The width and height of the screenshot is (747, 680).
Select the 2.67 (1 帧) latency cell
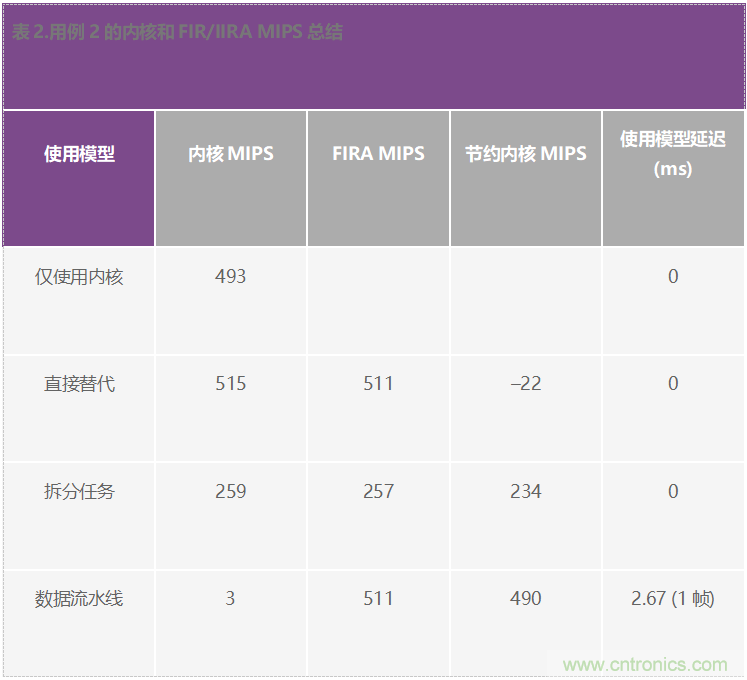coord(673,599)
